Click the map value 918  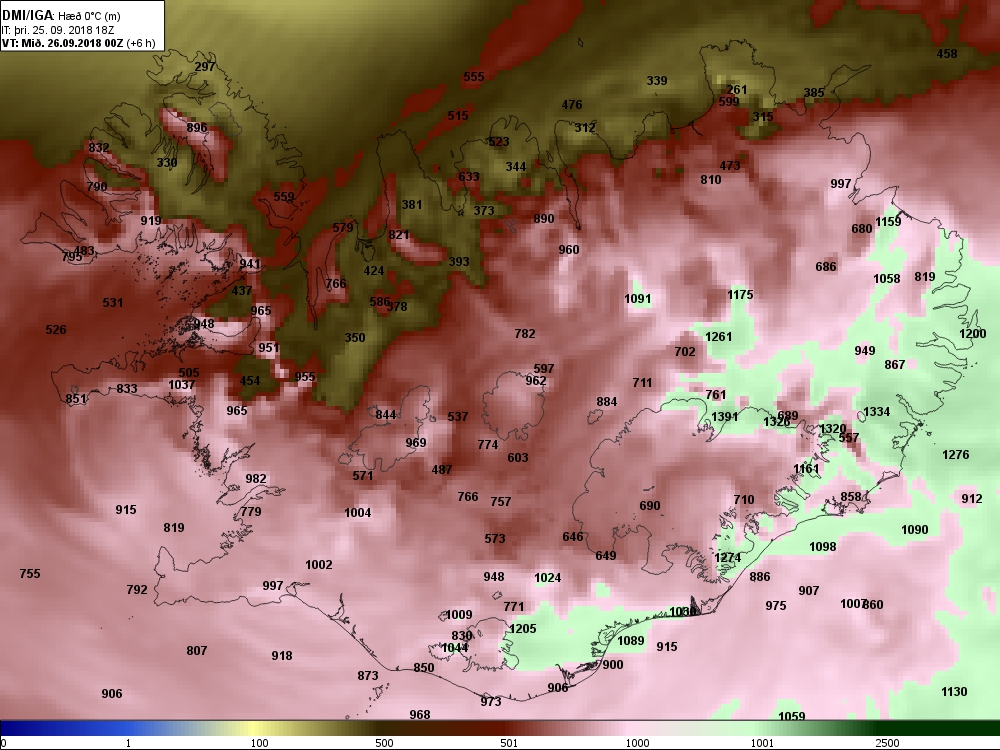282,656
